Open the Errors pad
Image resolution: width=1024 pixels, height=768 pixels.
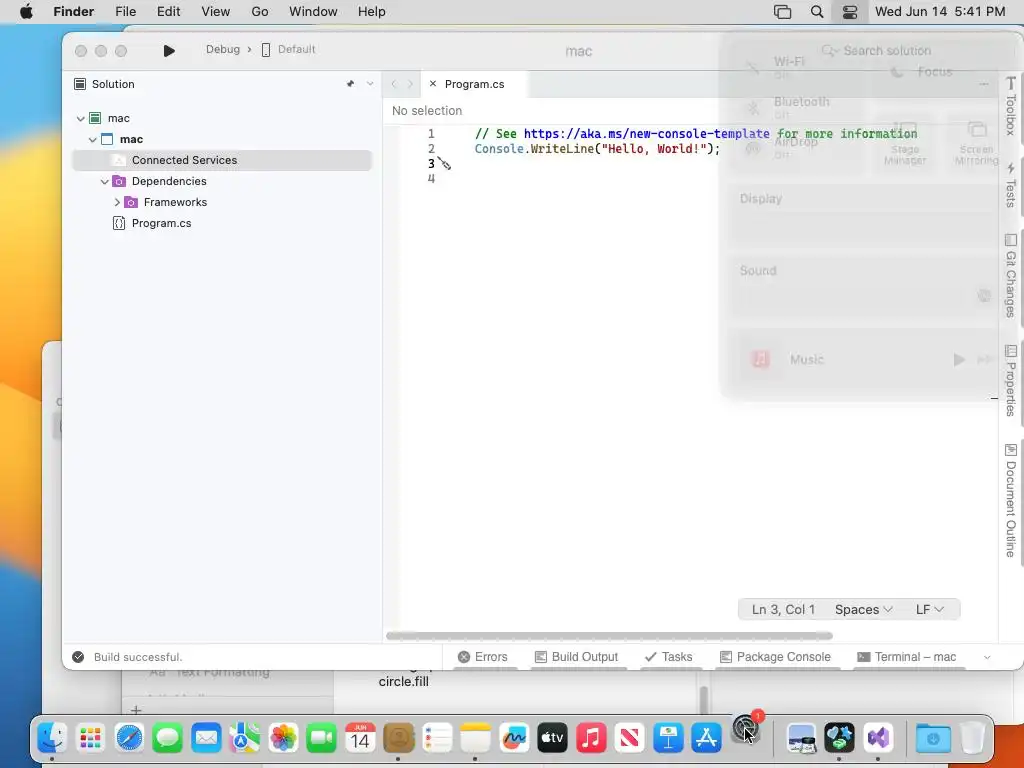point(483,657)
